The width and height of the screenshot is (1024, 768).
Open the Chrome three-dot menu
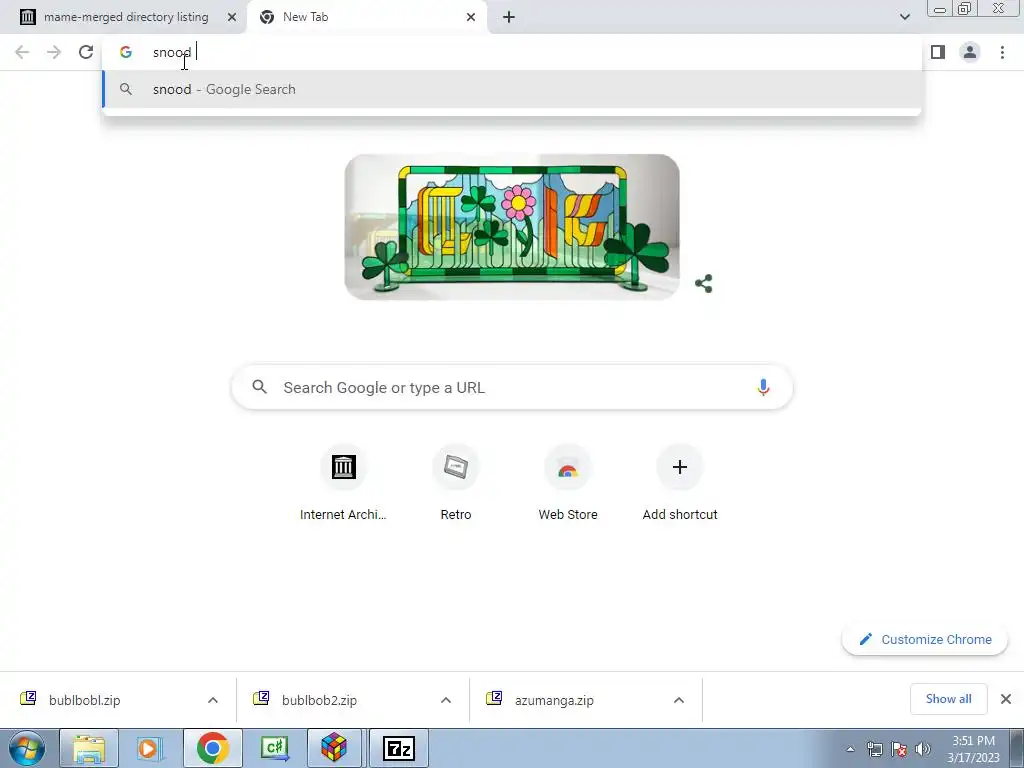click(x=1002, y=52)
